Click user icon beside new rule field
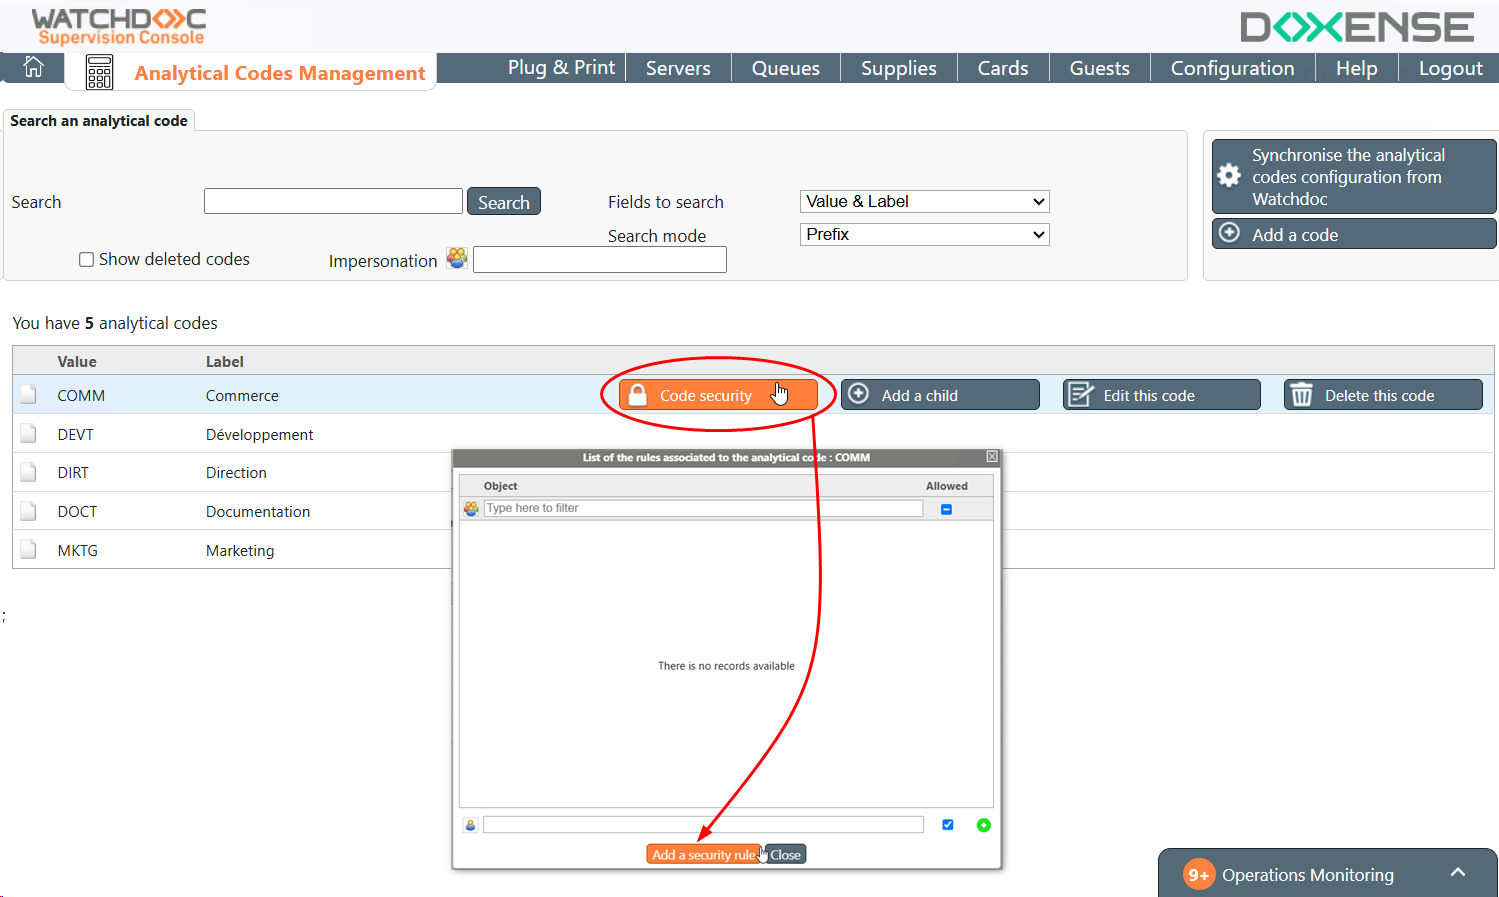This screenshot has height=897, width=1499. pos(470,825)
